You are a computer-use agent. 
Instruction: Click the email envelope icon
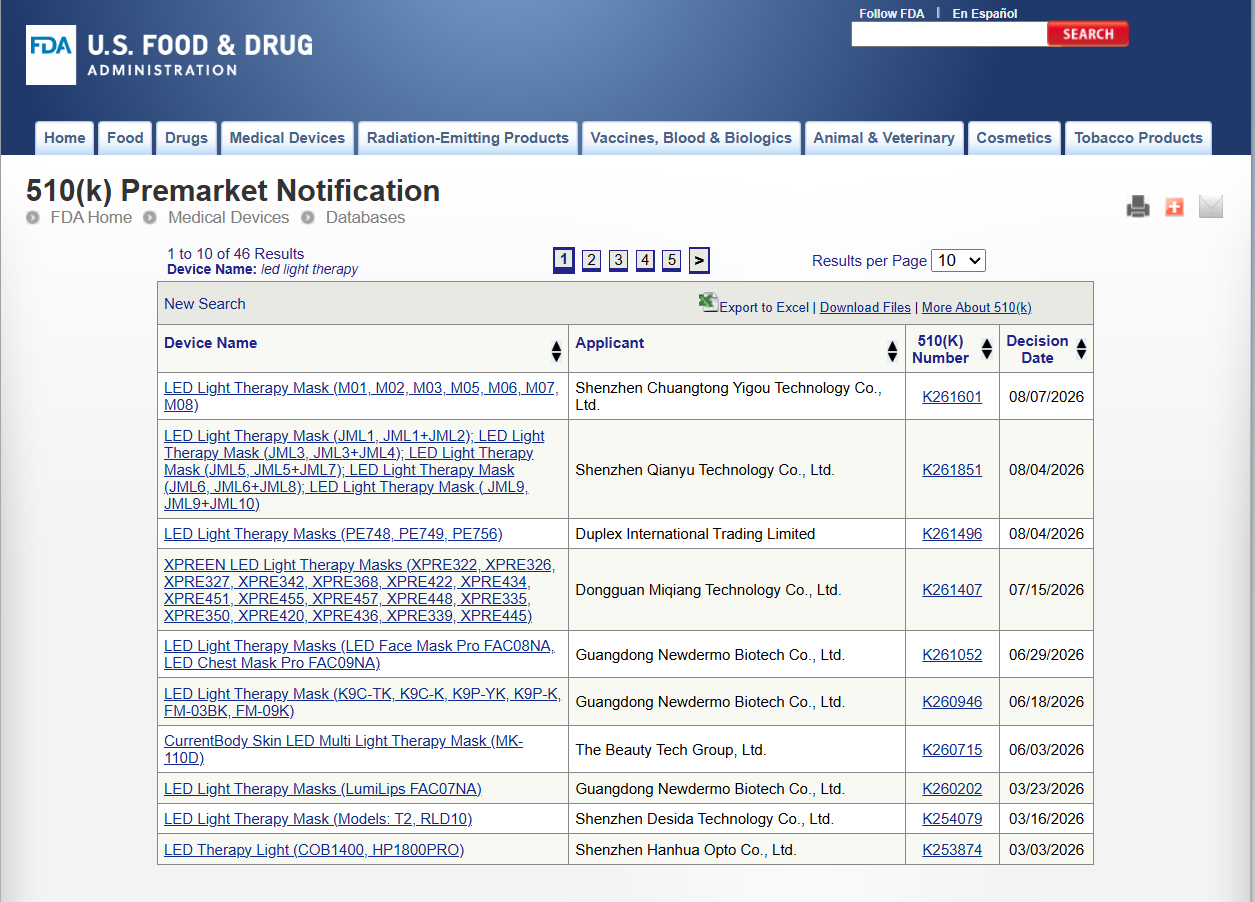tap(1211, 207)
